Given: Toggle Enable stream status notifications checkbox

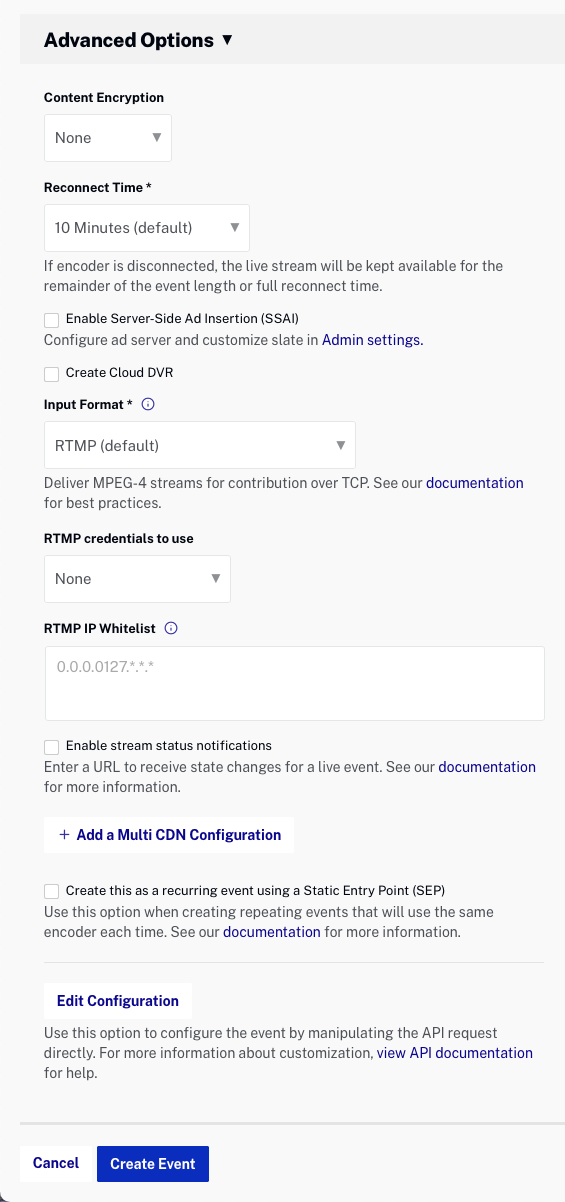Looking at the screenshot, I should 52,747.
